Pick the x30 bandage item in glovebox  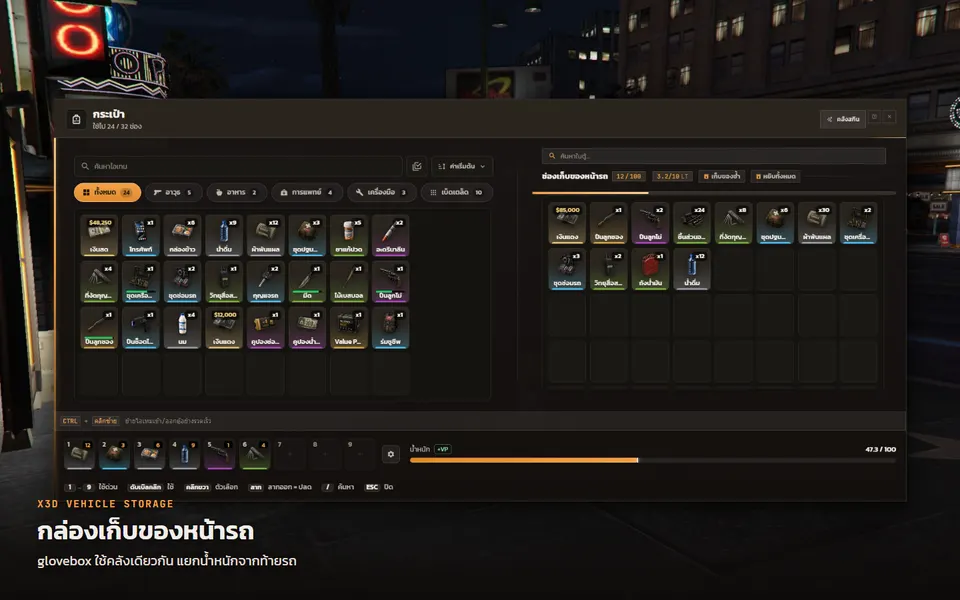(817, 223)
